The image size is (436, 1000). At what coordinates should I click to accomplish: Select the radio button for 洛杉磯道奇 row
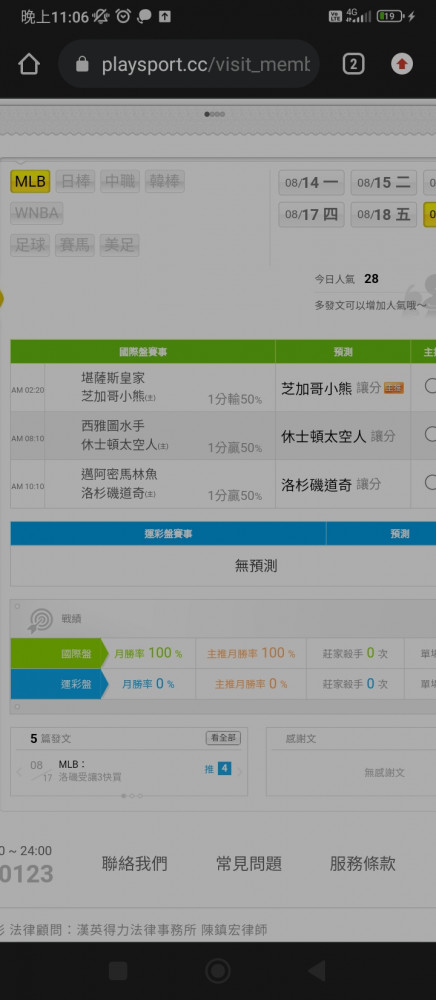click(x=430, y=483)
